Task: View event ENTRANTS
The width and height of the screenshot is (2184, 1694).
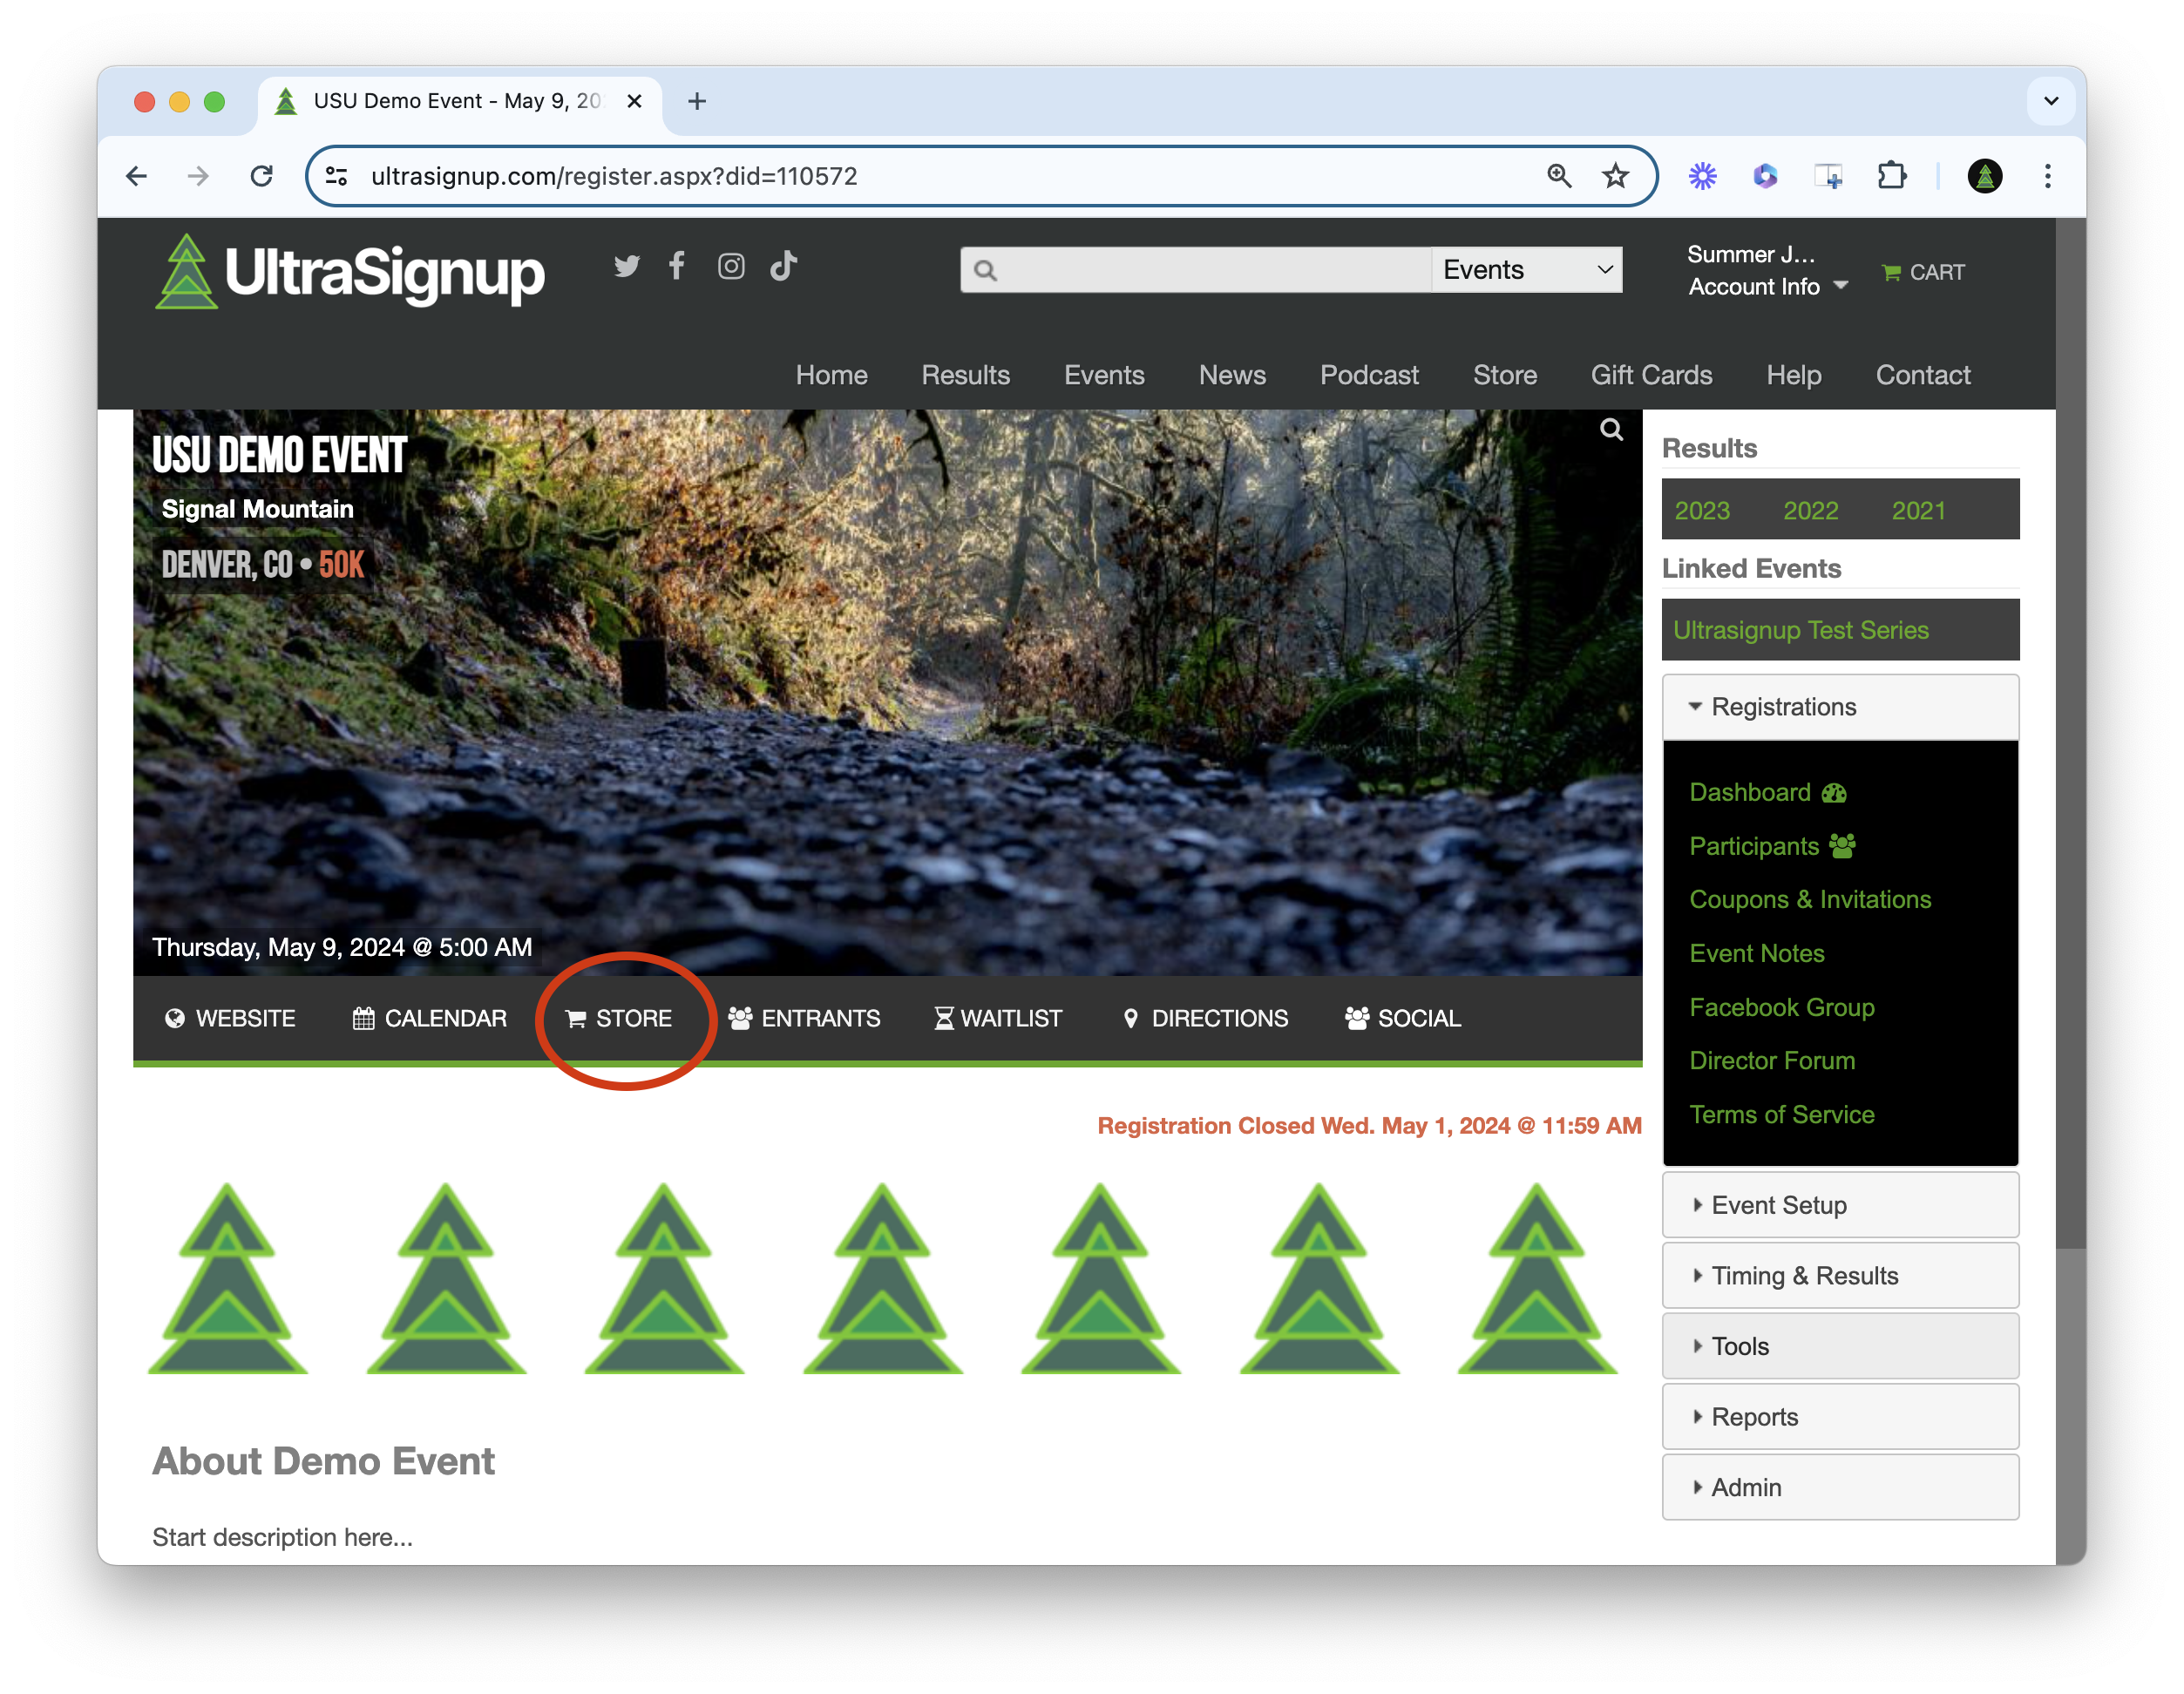Action: click(x=804, y=1018)
